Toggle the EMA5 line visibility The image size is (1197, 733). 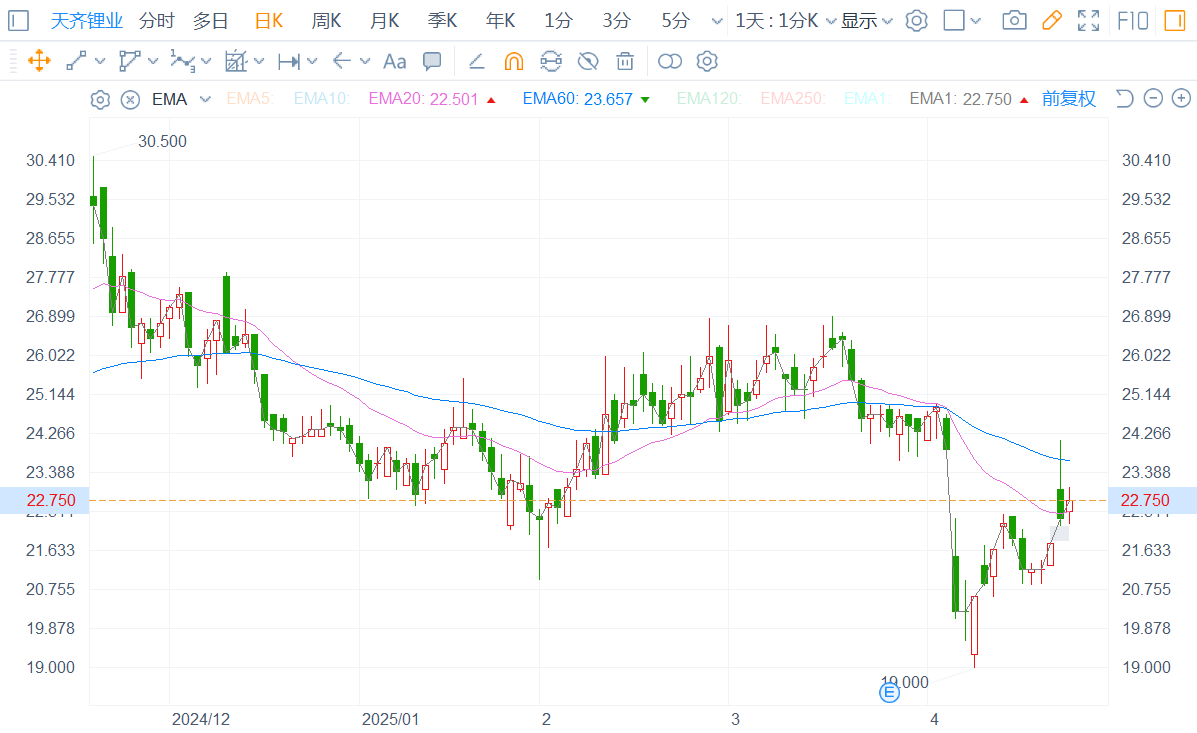coord(249,99)
